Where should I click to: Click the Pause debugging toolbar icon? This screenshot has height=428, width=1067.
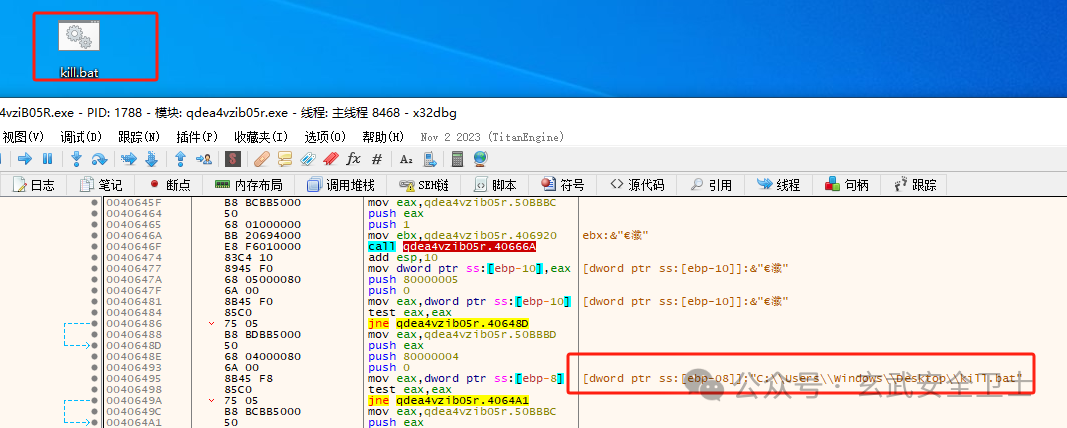coord(47,159)
